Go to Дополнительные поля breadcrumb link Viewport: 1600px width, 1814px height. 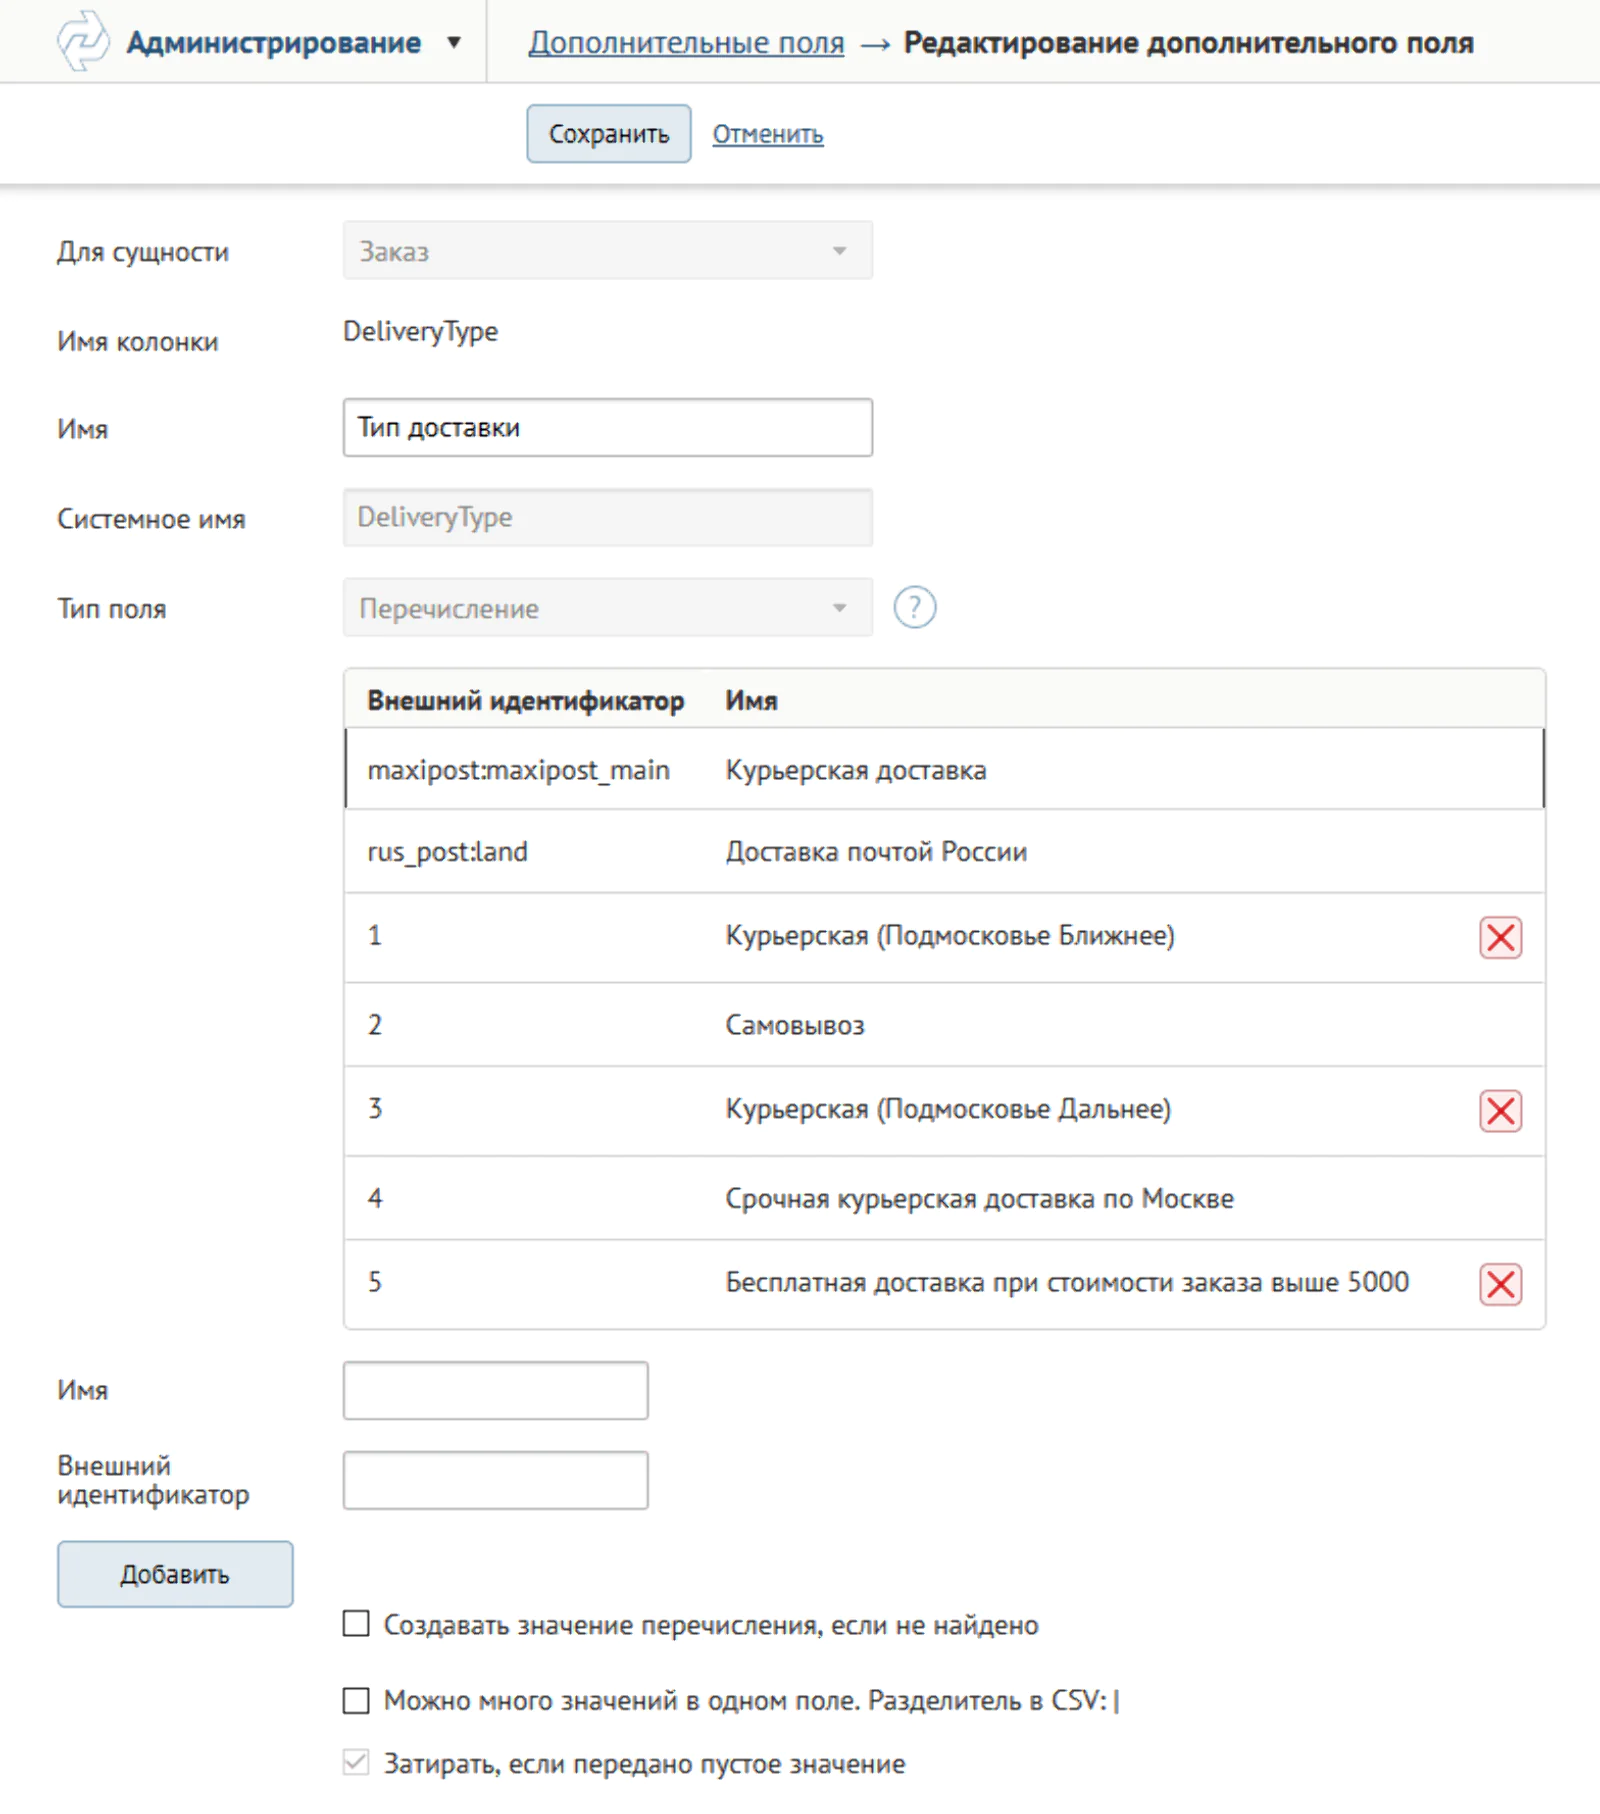pyautogui.click(x=686, y=43)
